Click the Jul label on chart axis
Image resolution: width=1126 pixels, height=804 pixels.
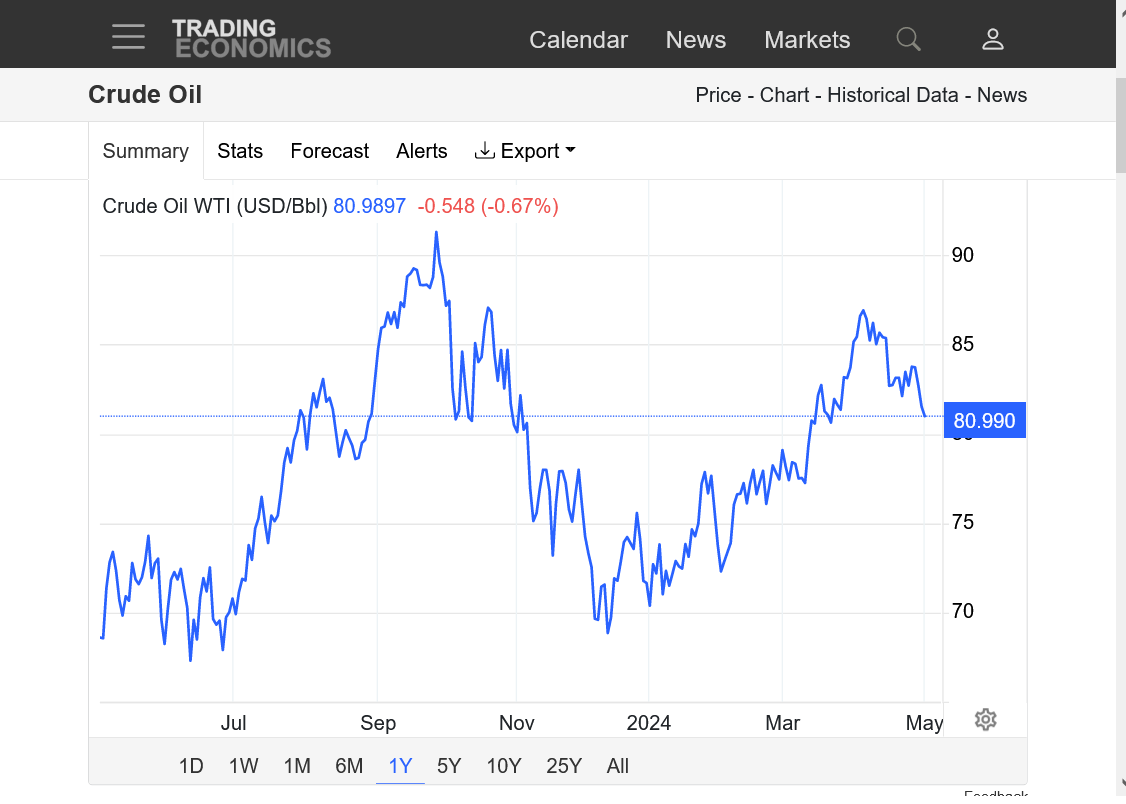click(233, 723)
